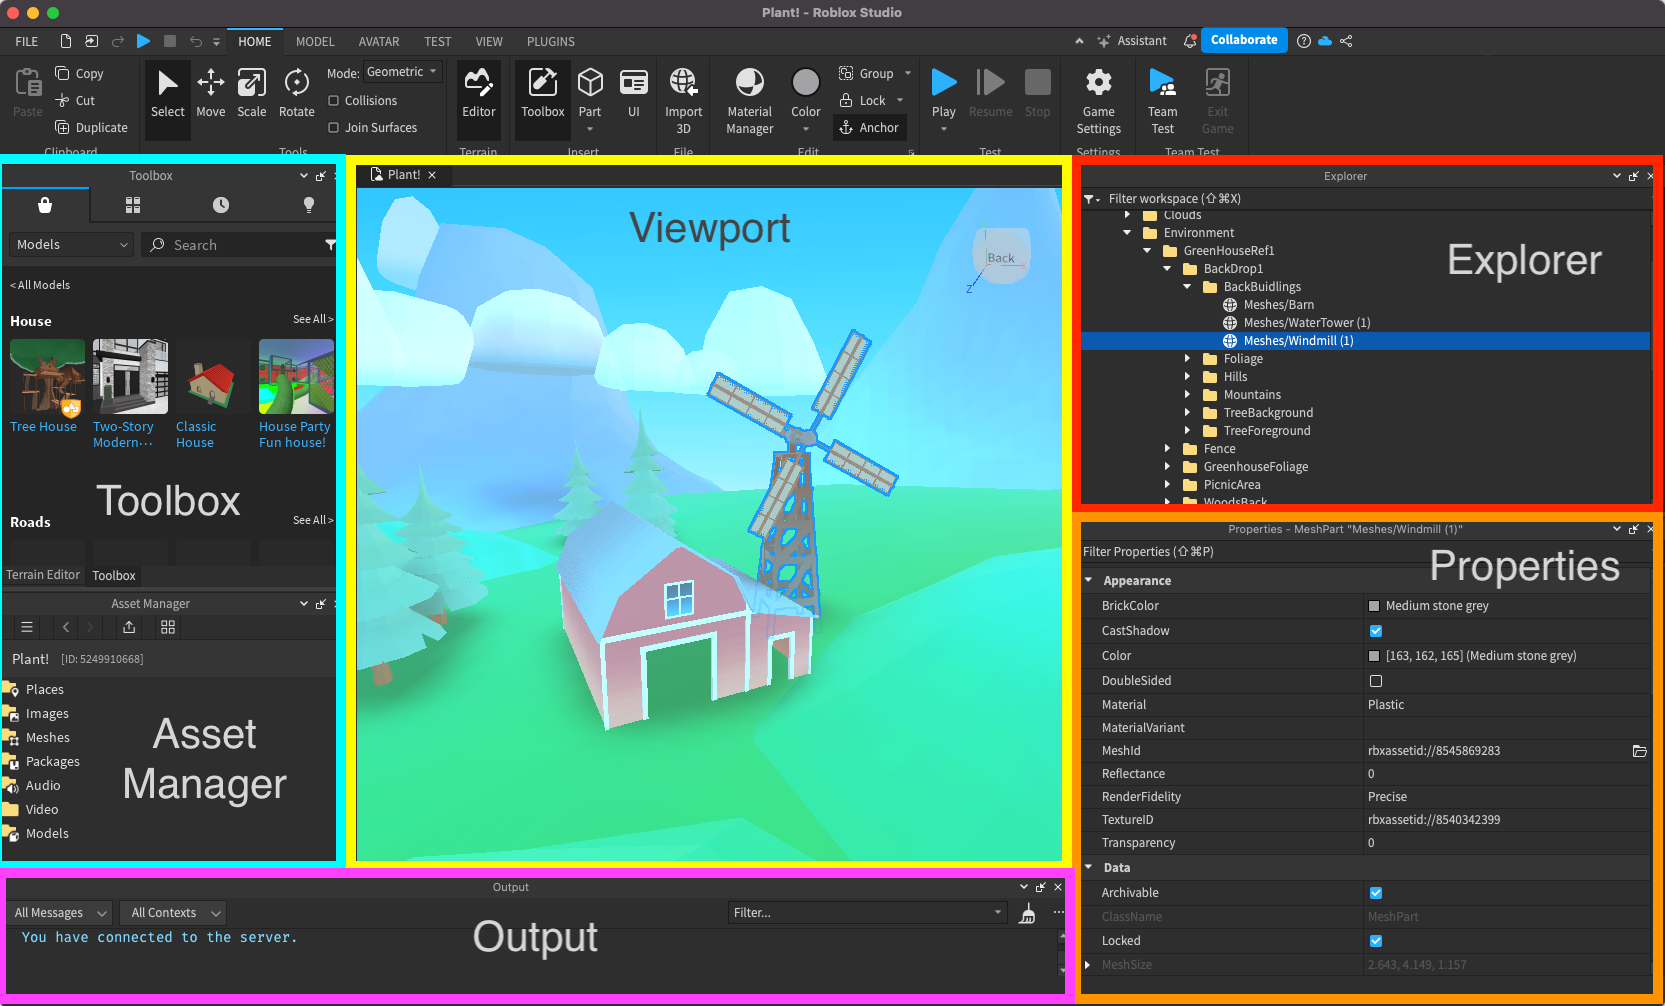Screen dimensions: 1665x1006
Task: Open the Geometric mode dropdown
Action: pyautogui.click(x=402, y=72)
